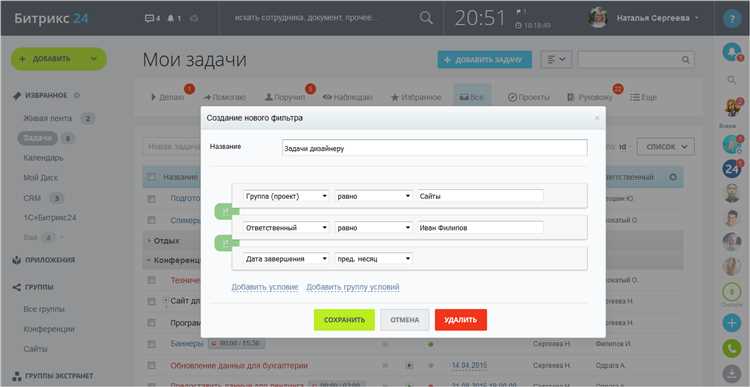Open the Список view dropdown
The height and width of the screenshot is (387, 750).
point(665,146)
